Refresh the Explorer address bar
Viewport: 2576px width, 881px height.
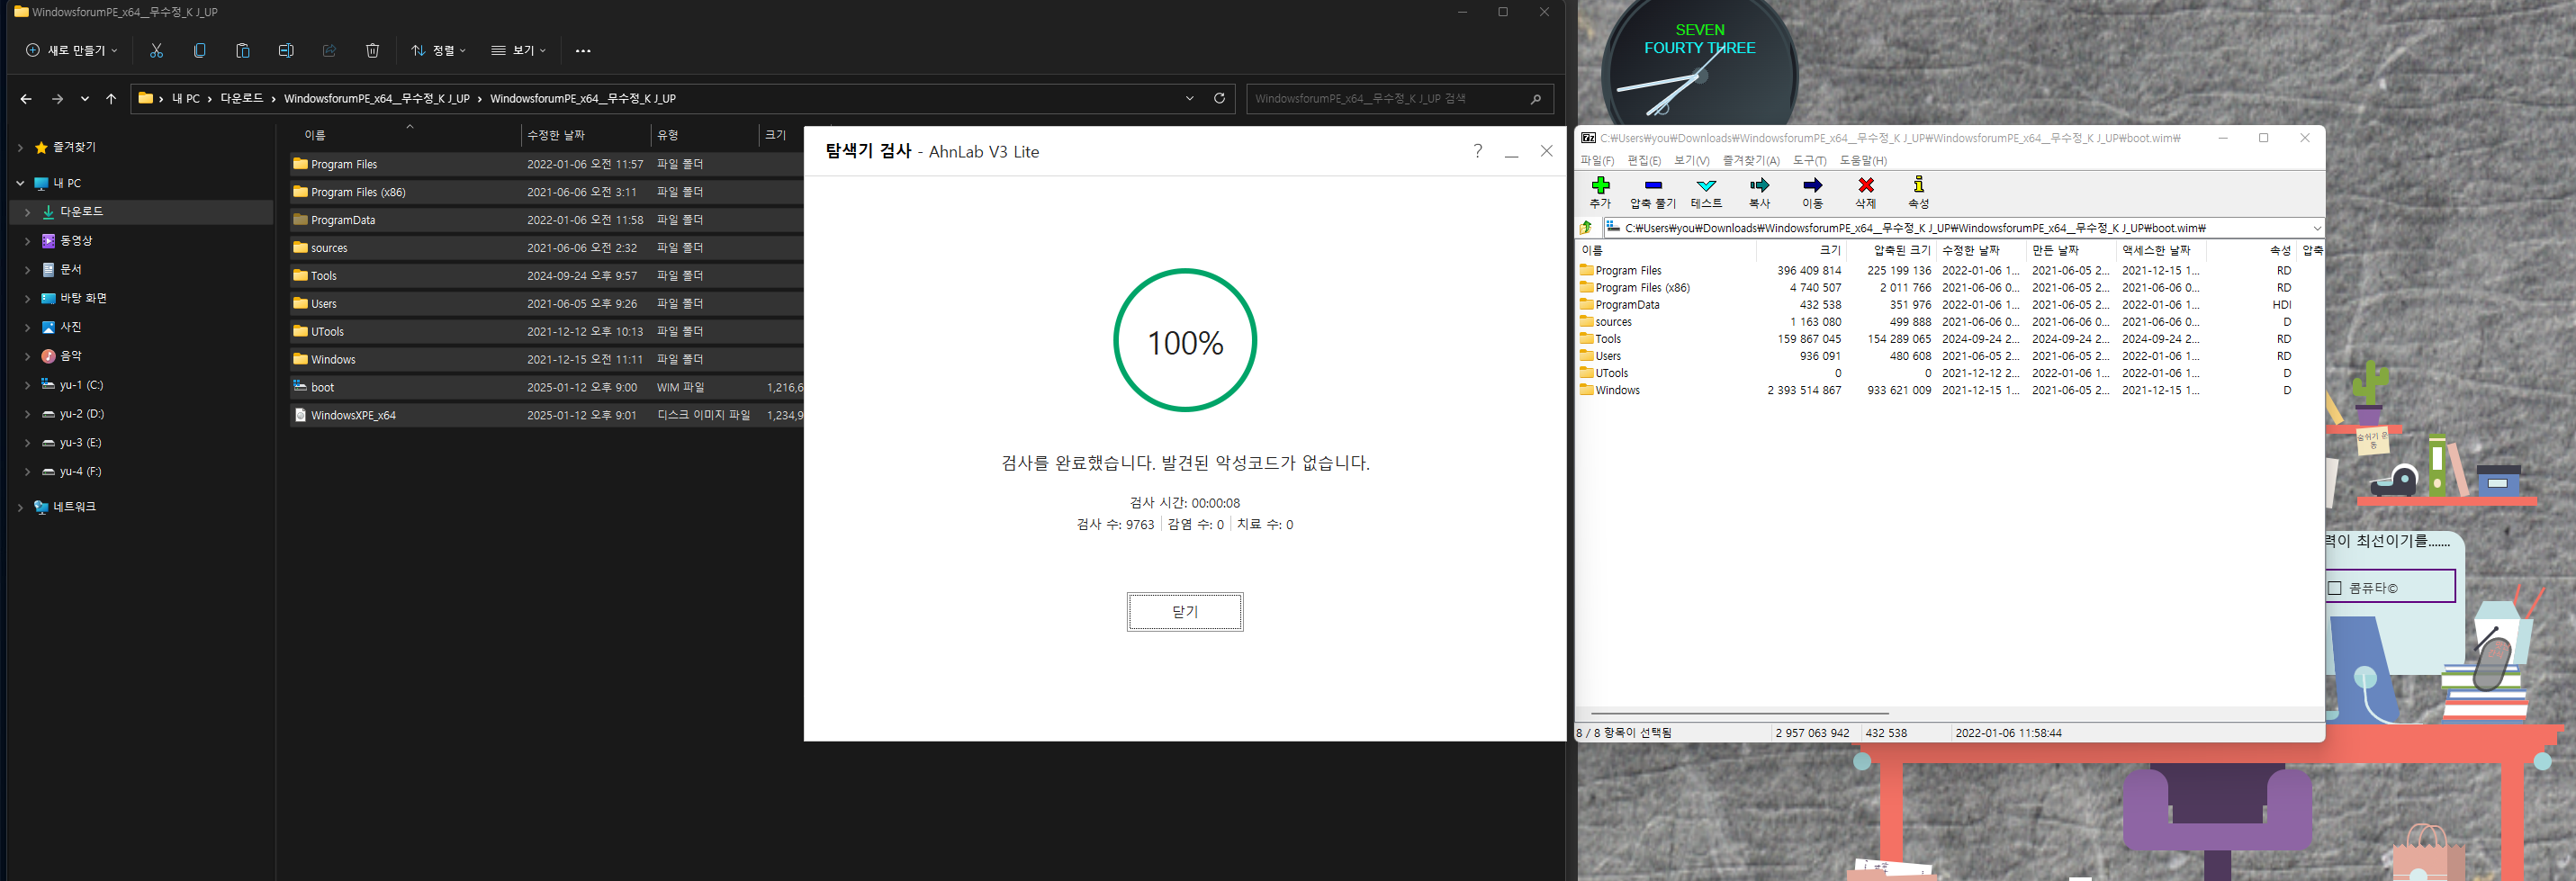point(1219,98)
